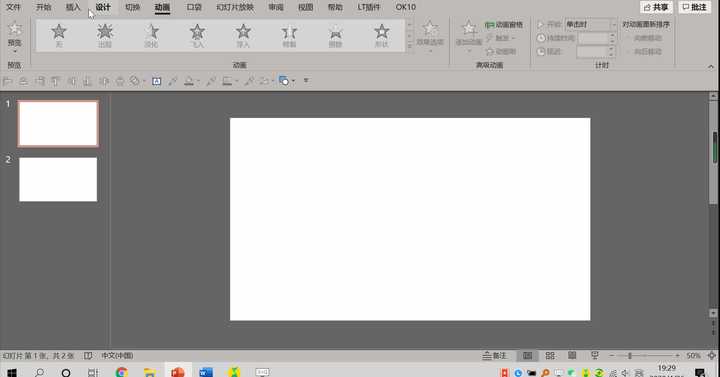Click the PowerPoint icon in the taskbar
Screen dimensions: 720x377
click(x=178, y=372)
